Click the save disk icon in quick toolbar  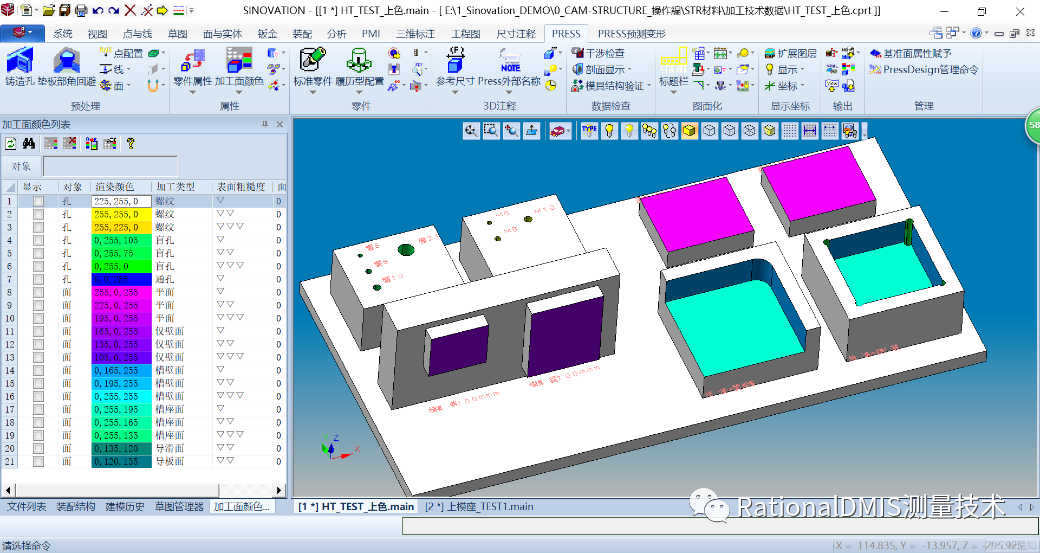pos(65,11)
